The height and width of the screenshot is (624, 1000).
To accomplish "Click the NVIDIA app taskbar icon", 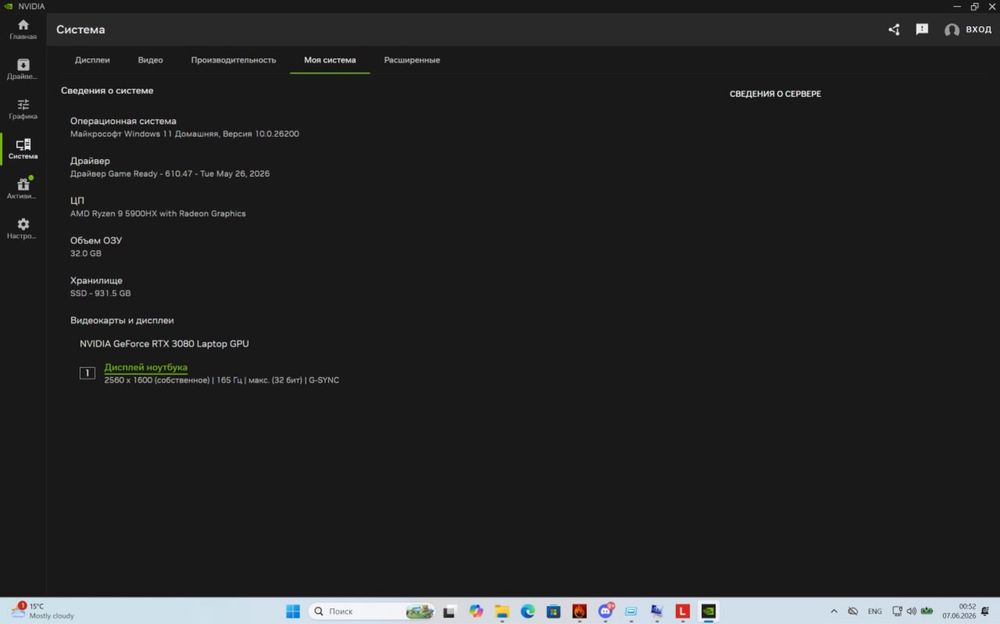I will [709, 611].
